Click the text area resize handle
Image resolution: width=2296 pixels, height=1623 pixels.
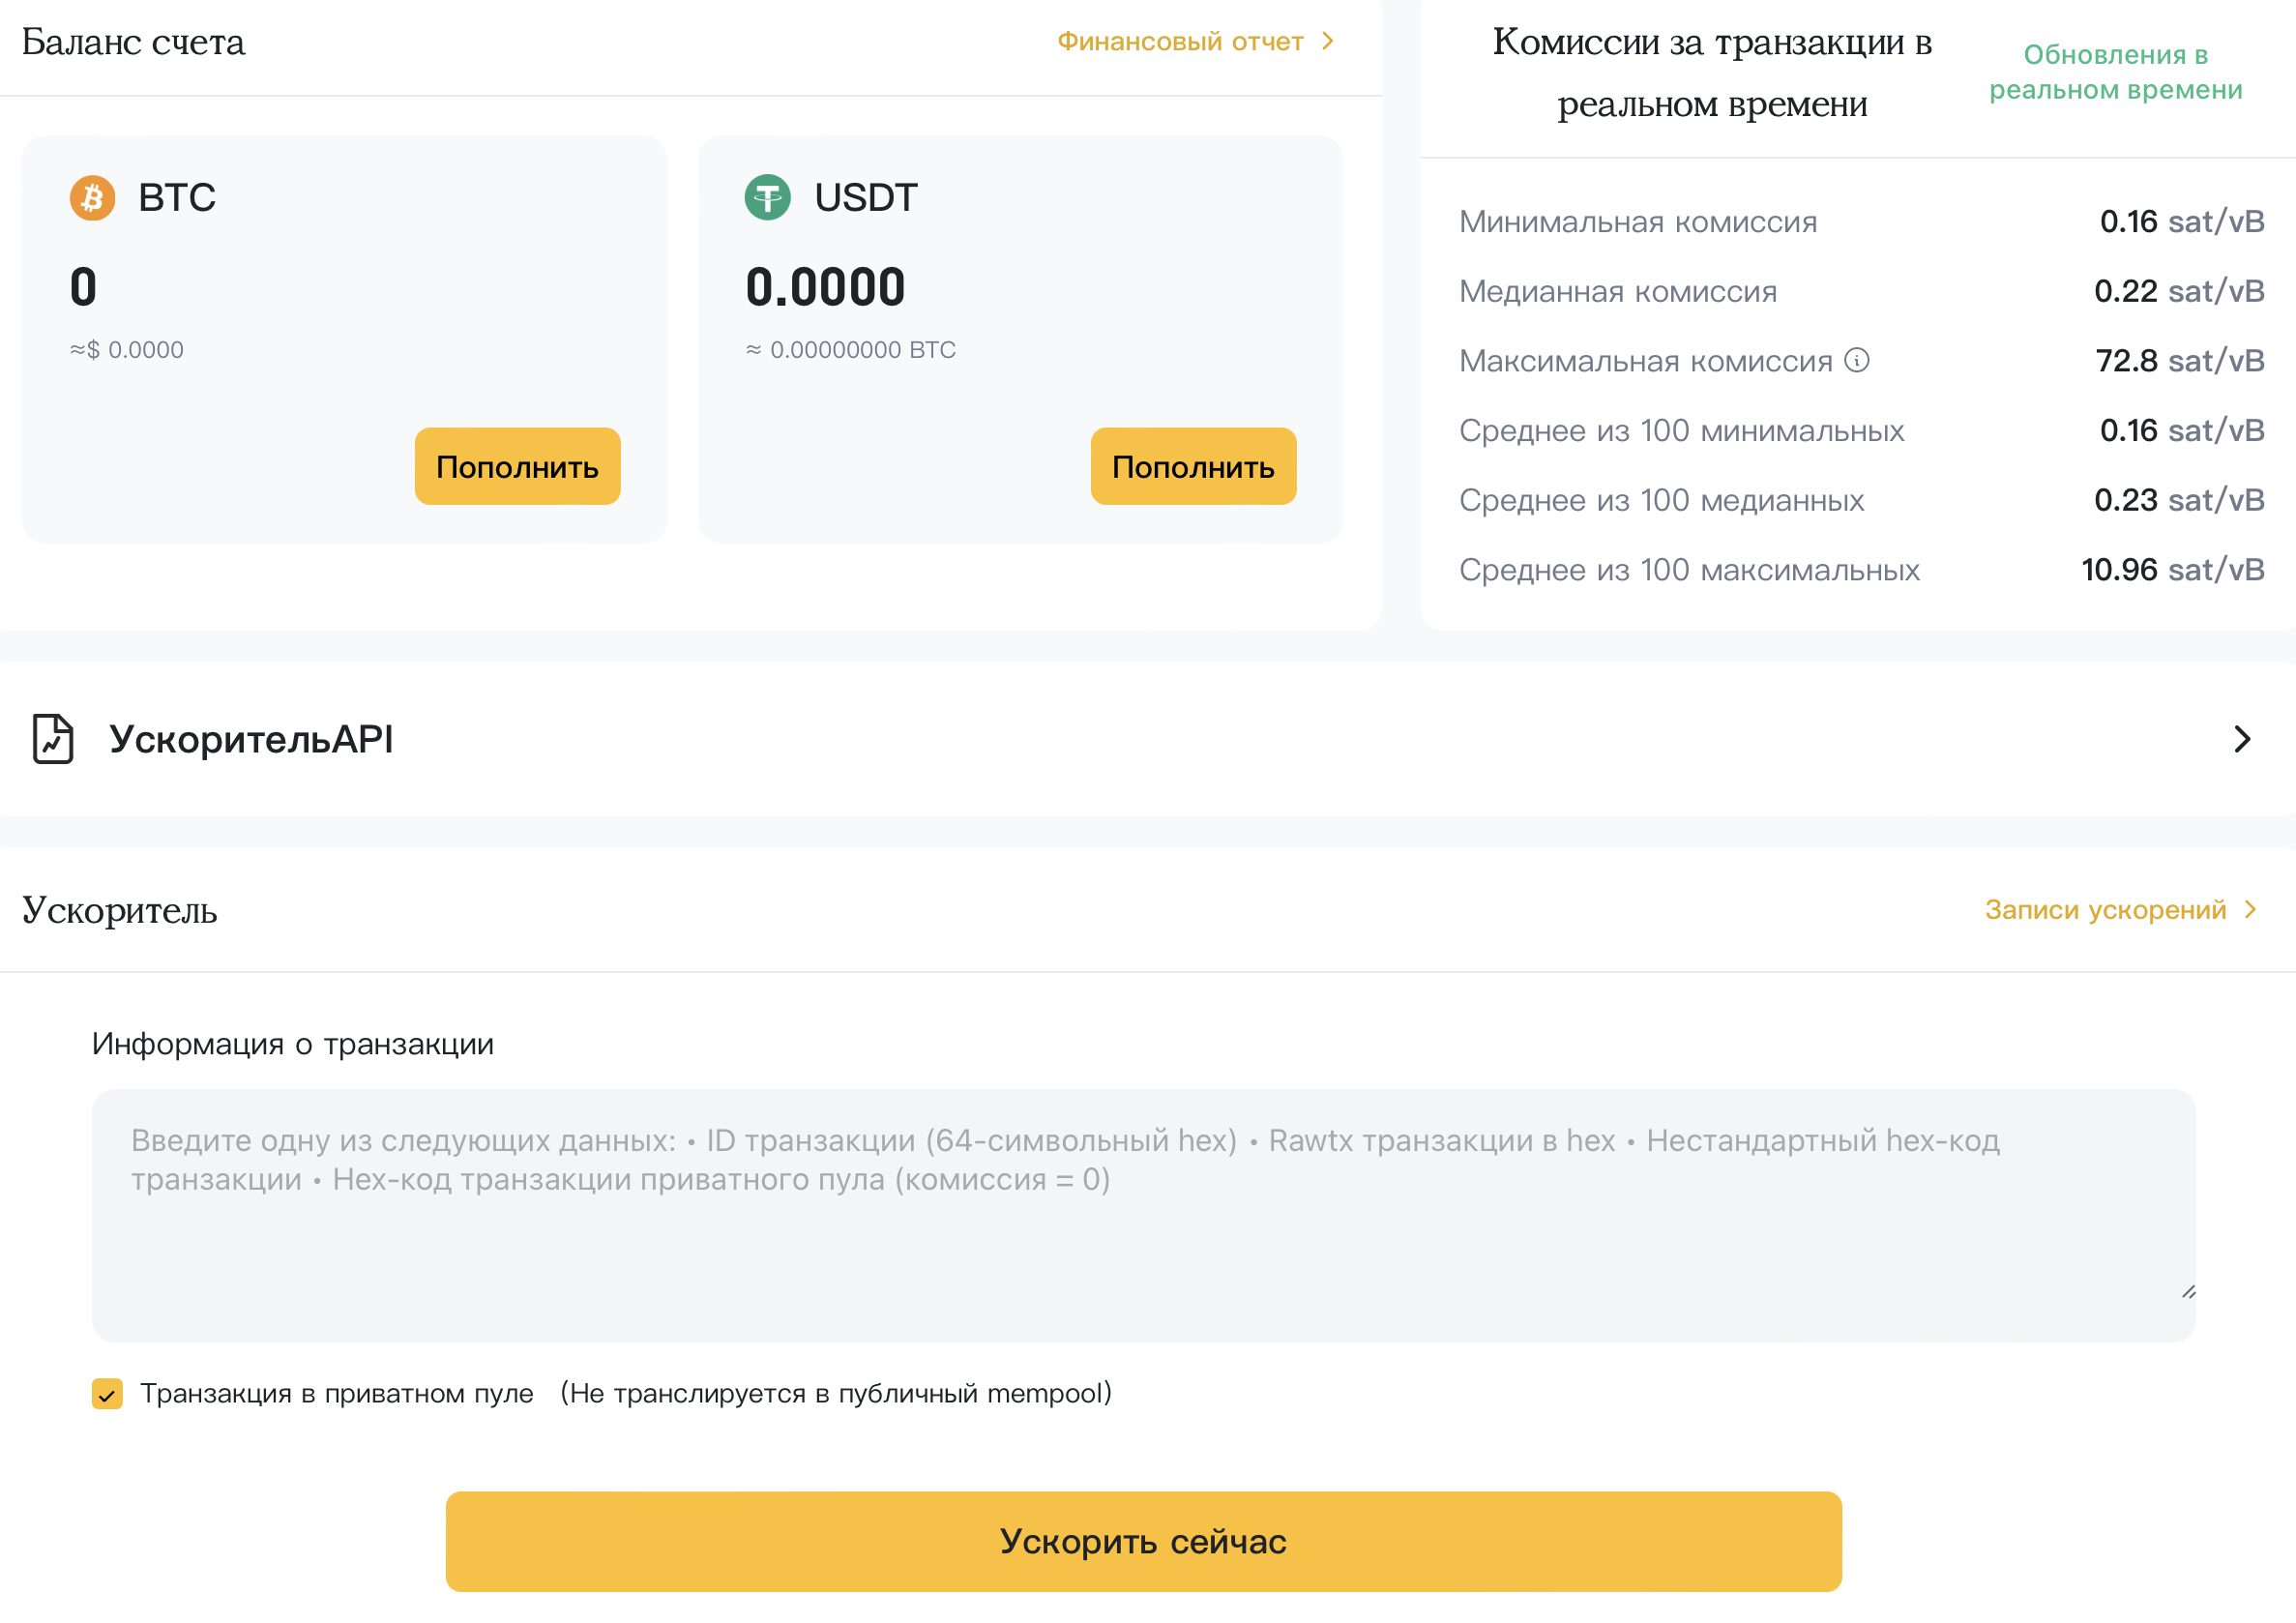[2188, 1292]
